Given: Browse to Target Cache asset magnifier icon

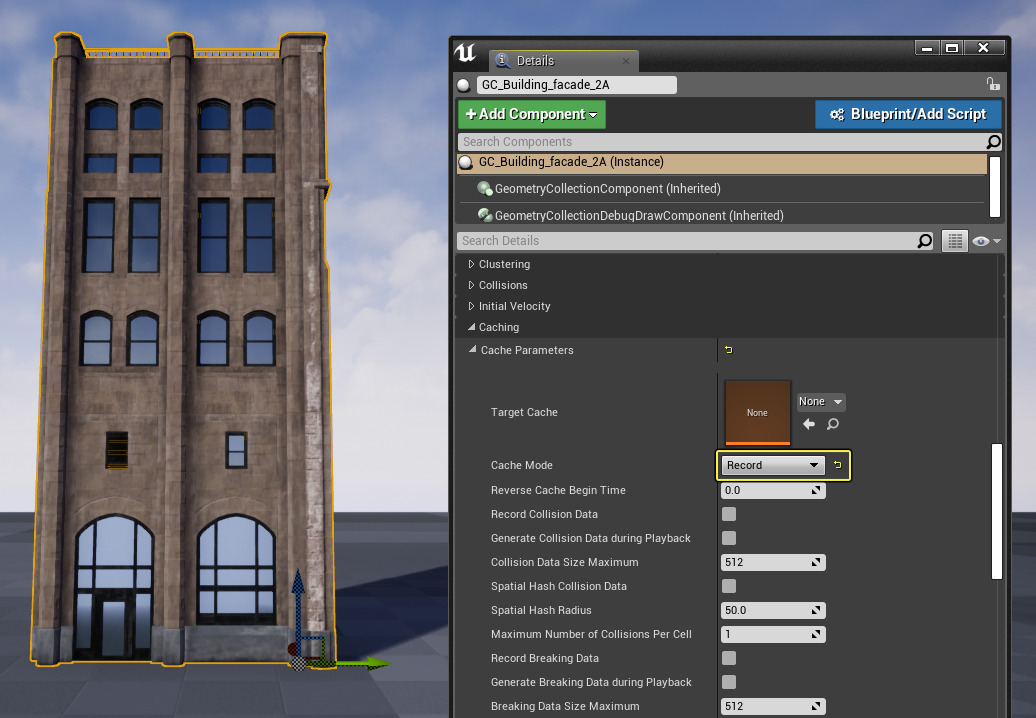Looking at the screenshot, I should 832,424.
